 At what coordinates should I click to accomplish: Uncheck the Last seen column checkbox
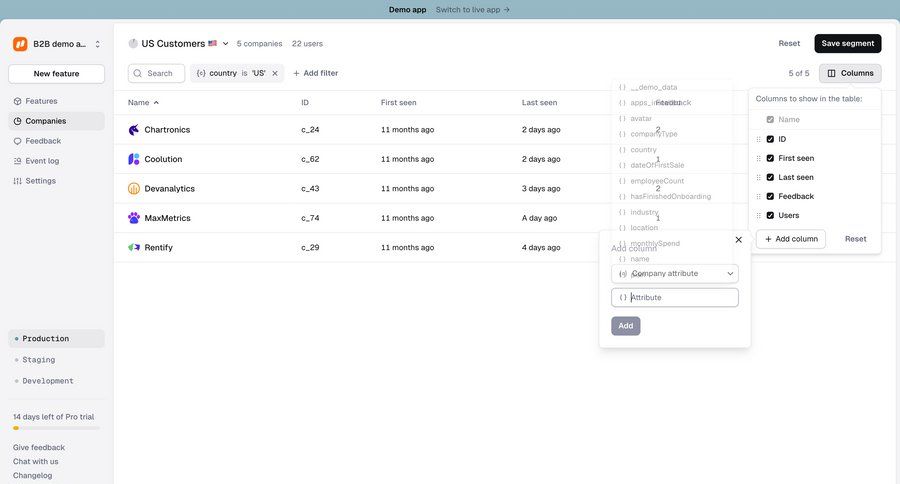tap(770, 177)
